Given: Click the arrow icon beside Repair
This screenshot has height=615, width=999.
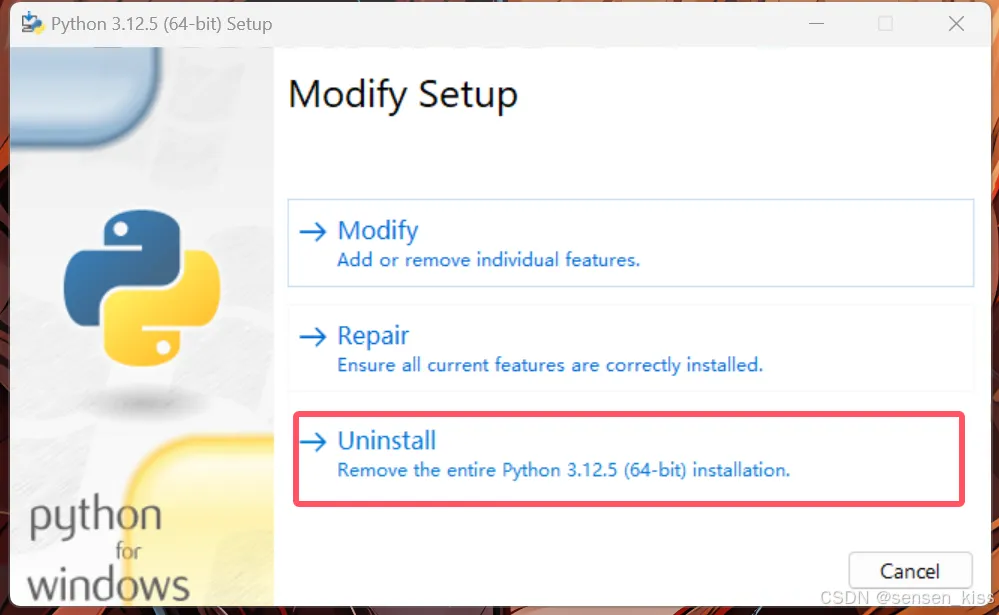Looking at the screenshot, I should pyautogui.click(x=313, y=337).
